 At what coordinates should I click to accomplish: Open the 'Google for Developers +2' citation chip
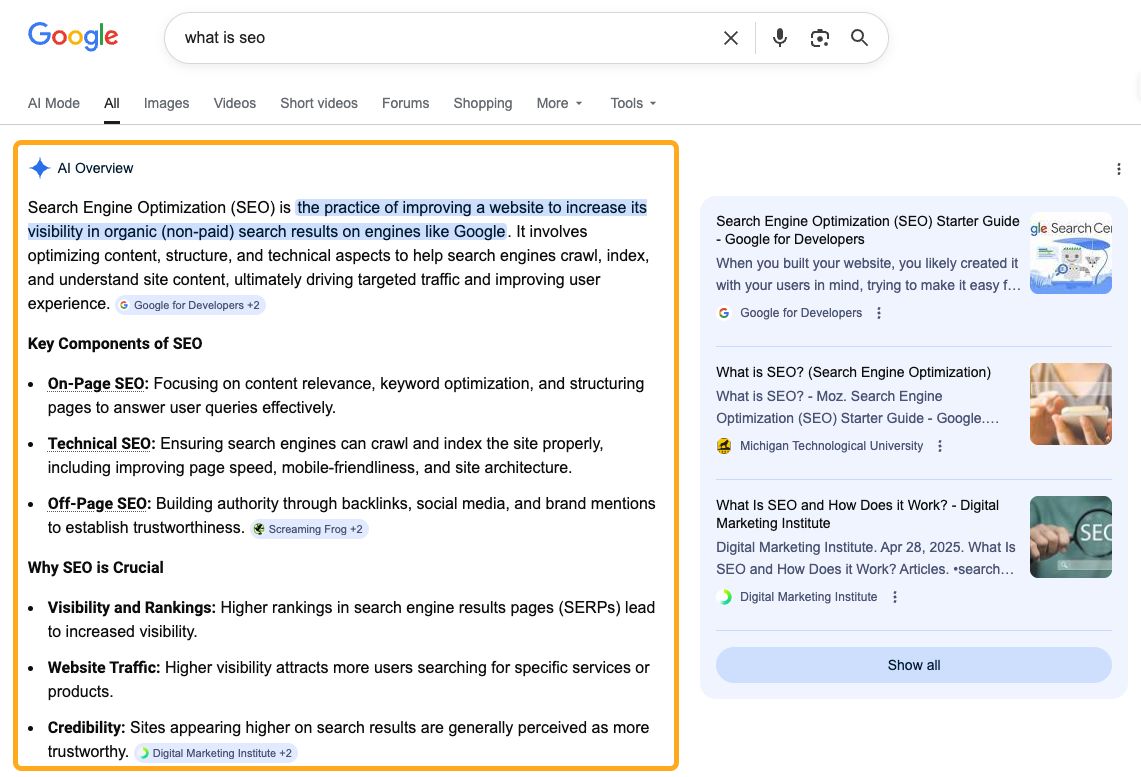(190, 305)
